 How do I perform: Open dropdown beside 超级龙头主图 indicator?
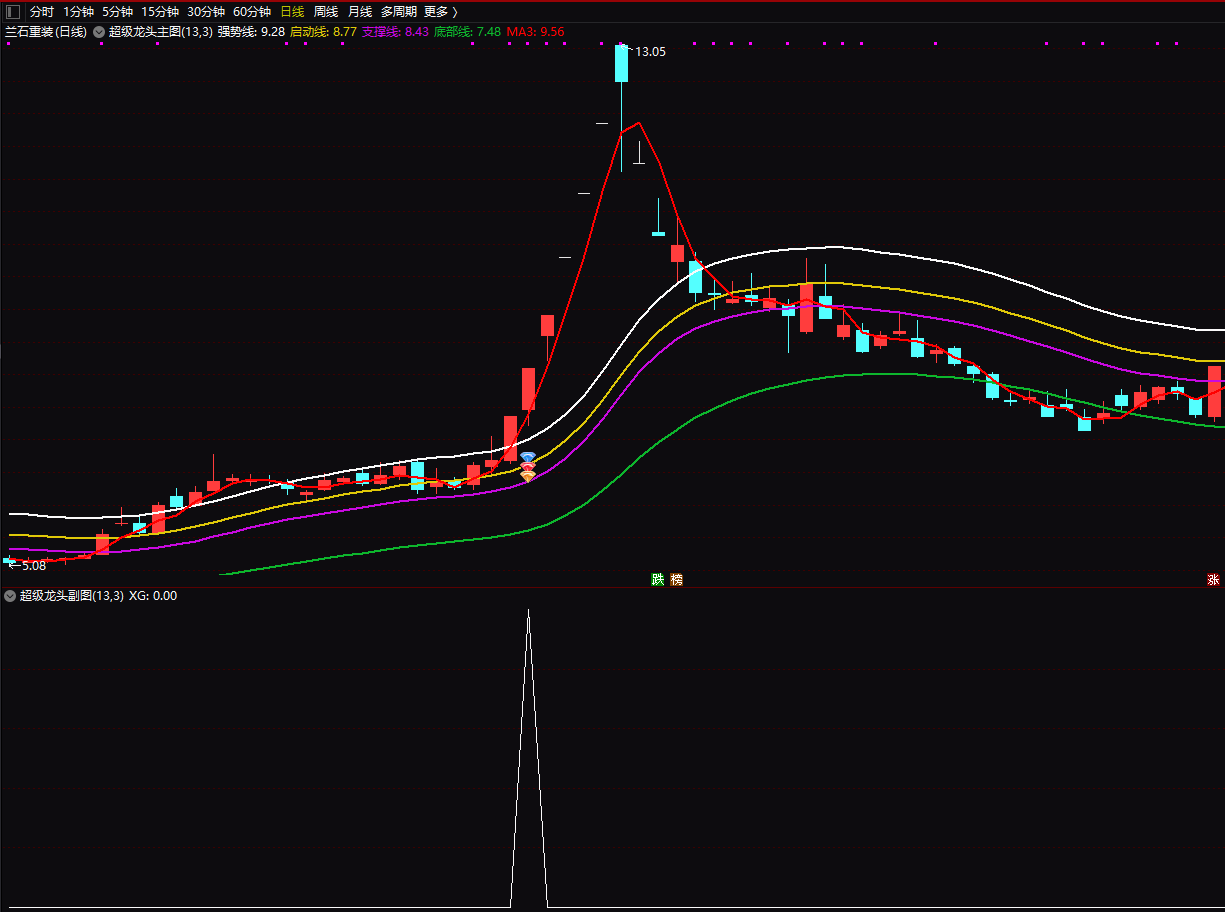(99, 32)
